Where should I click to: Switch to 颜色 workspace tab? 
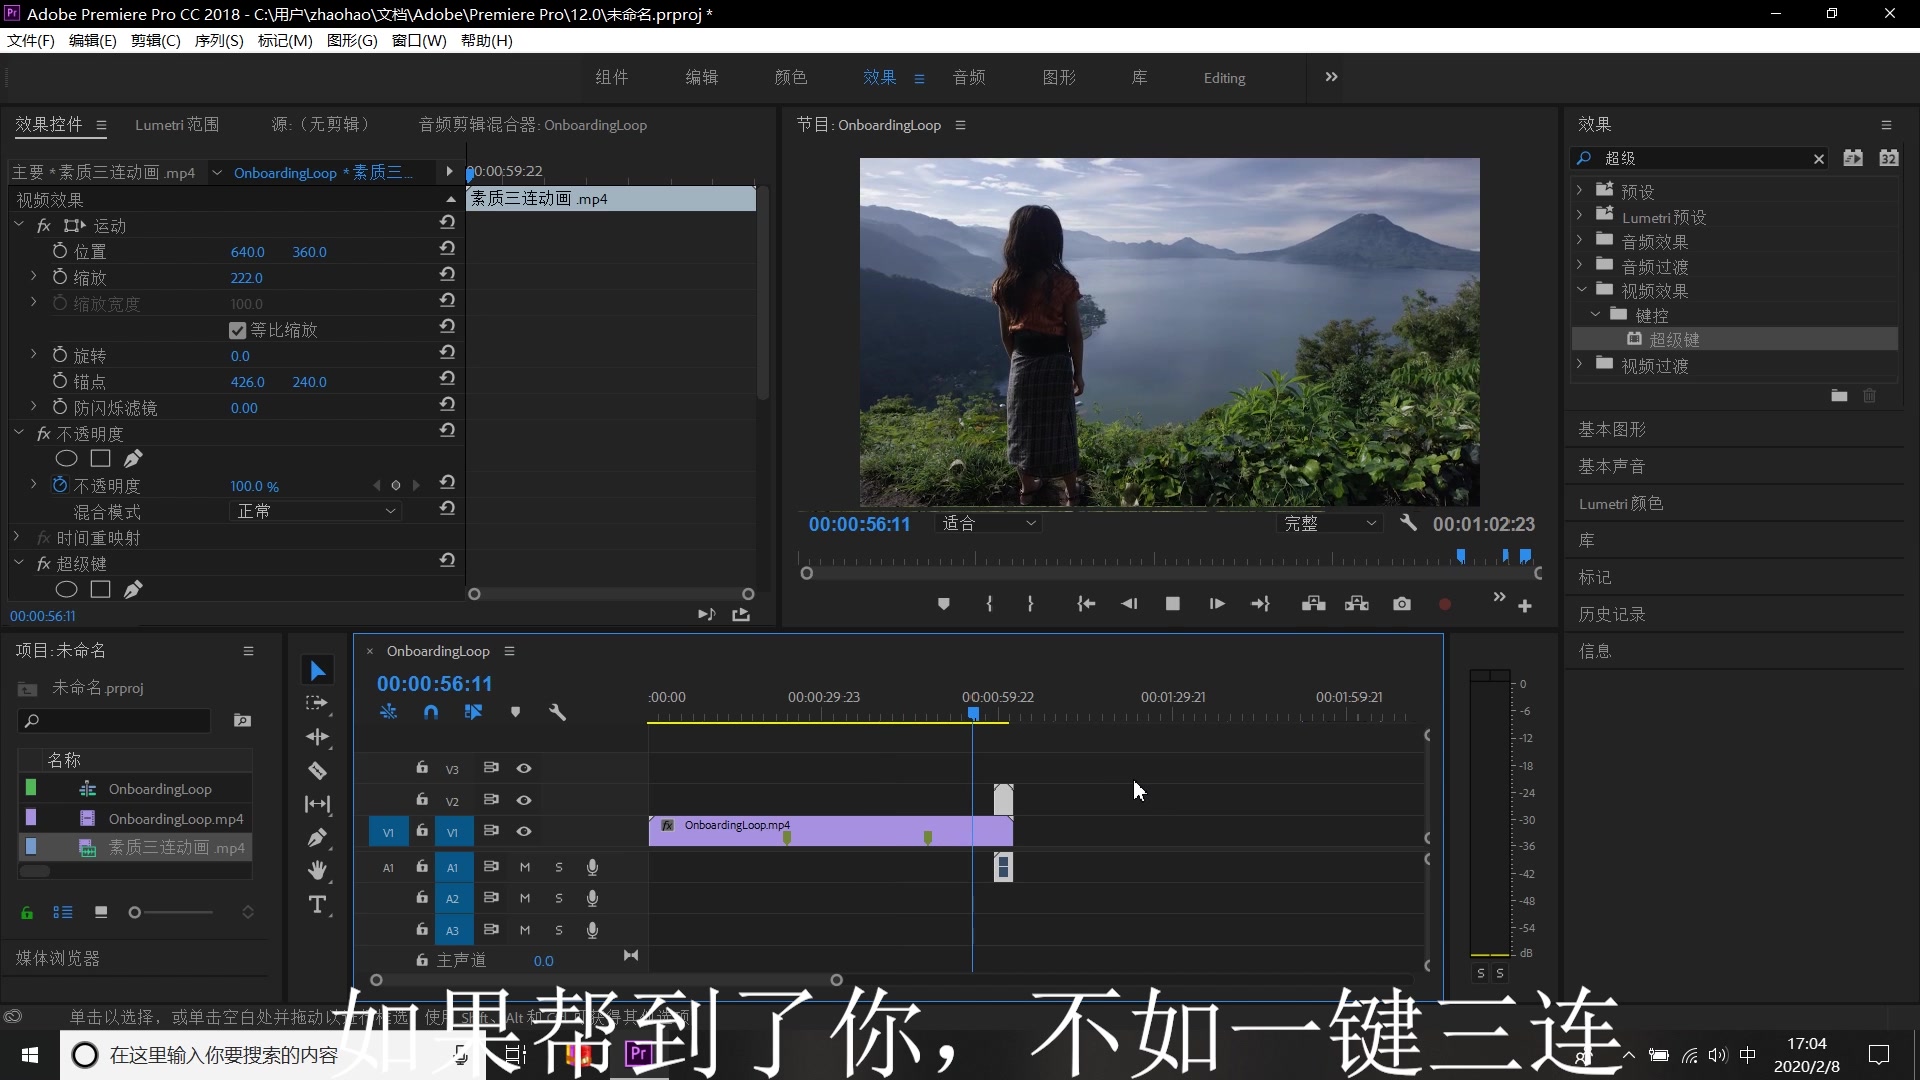pos(790,77)
